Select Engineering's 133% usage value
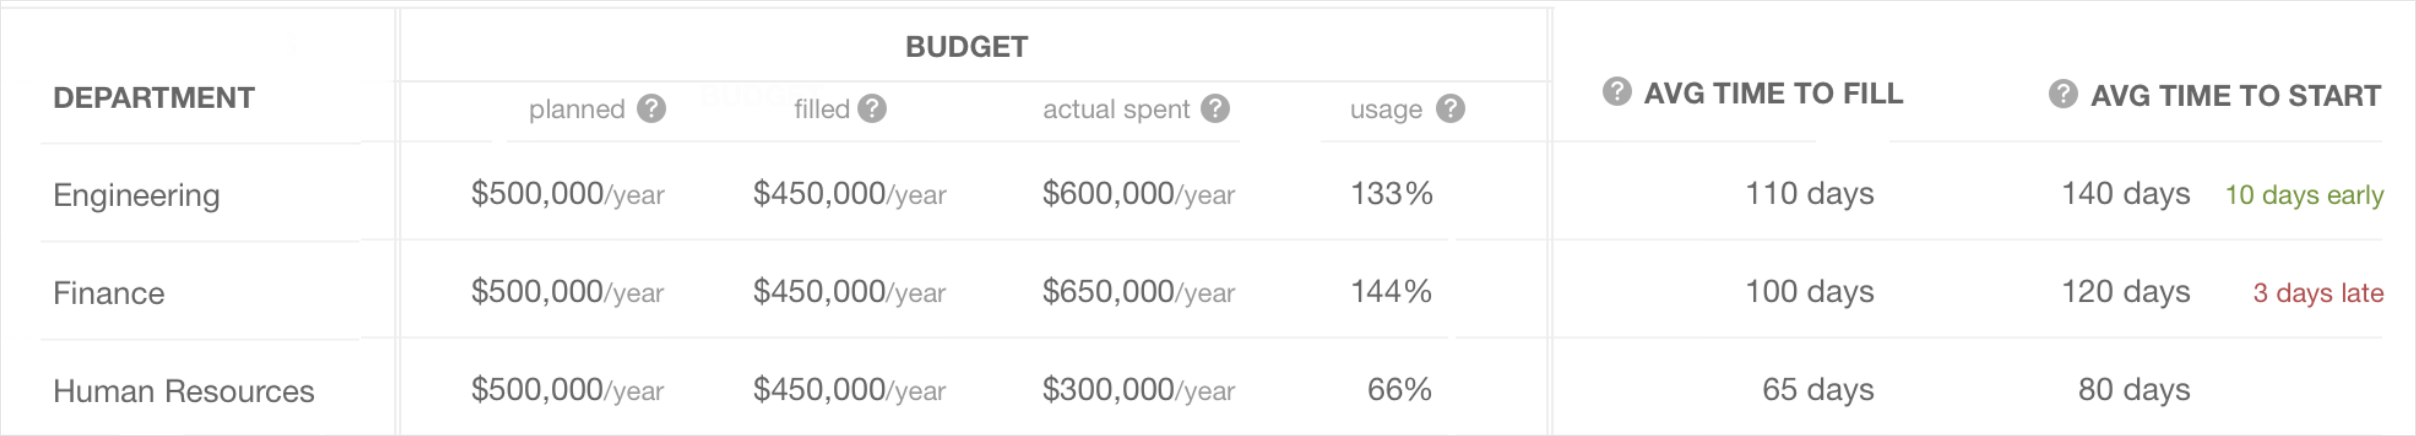The width and height of the screenshot is (2416, 436). tap(1392, 193)
